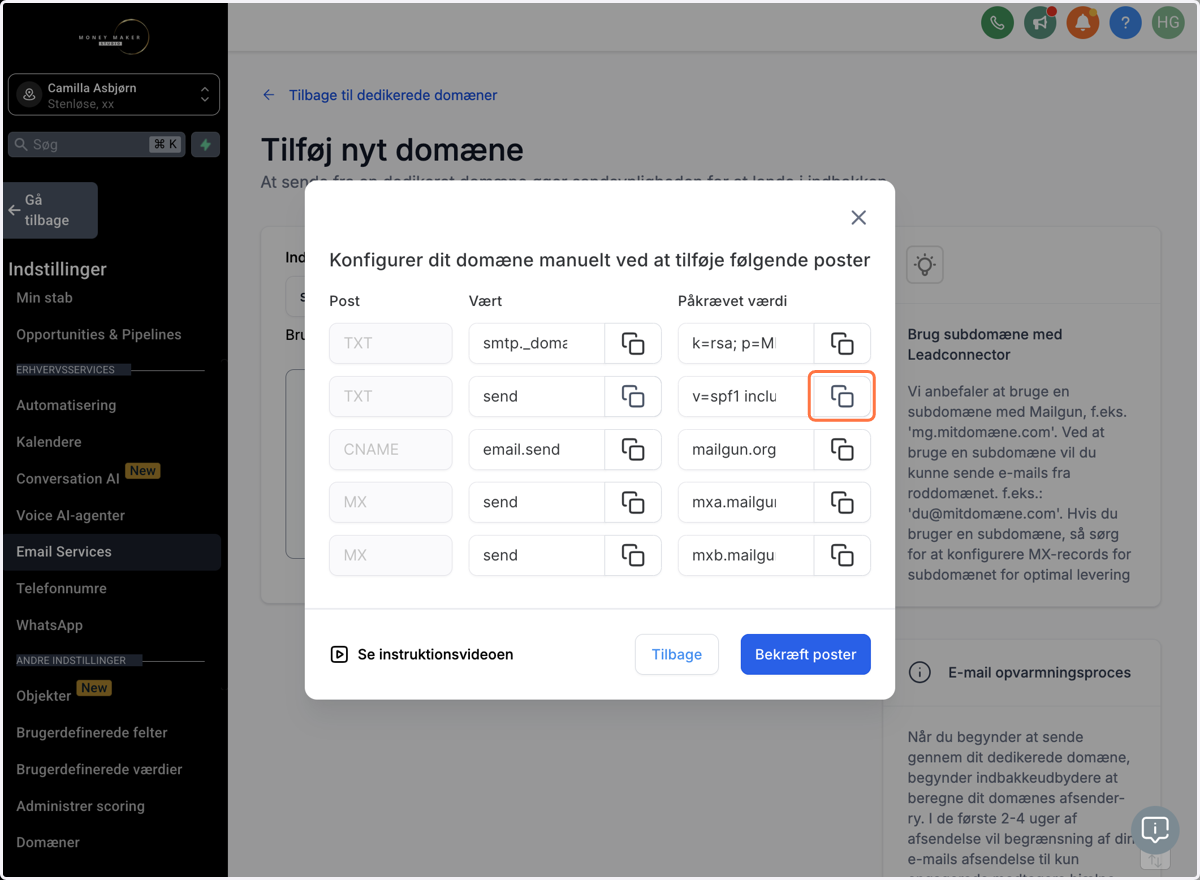
Task: Click the mxb.mailgun value field
Action: click(746, 555)
